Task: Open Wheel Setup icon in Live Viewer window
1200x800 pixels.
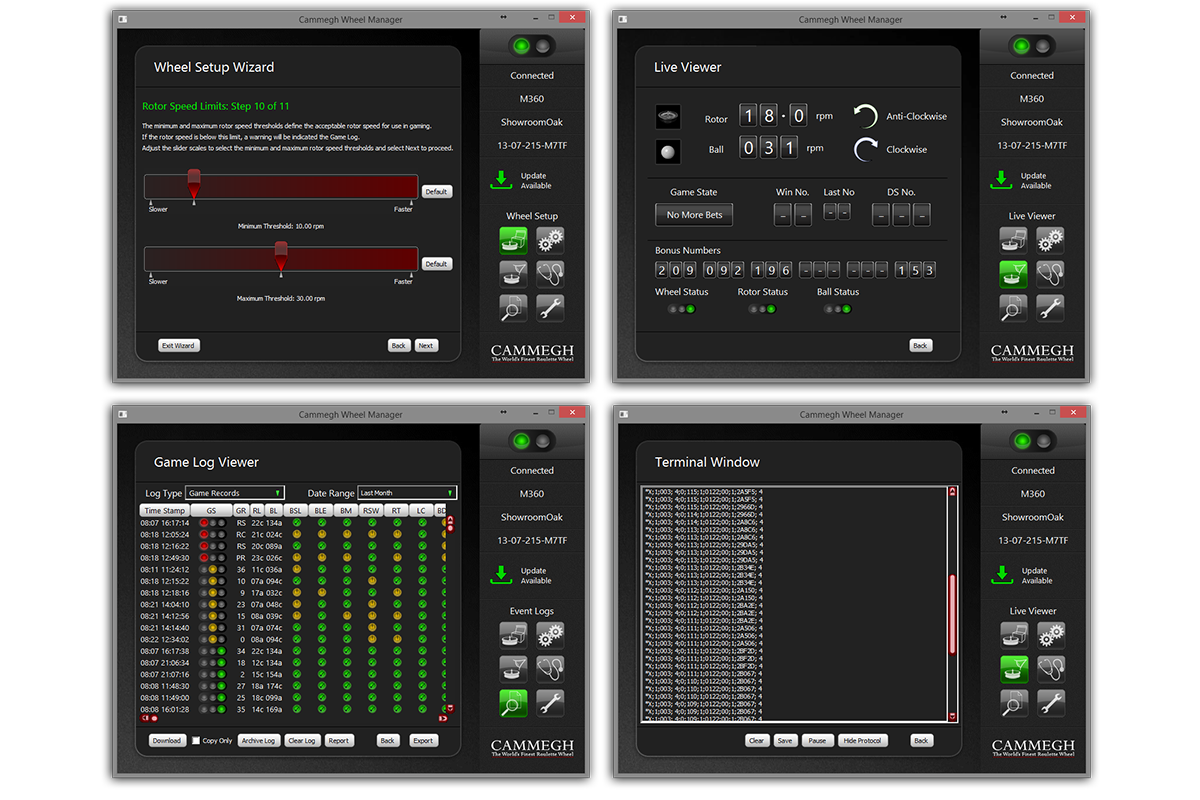Action: (1014, 240)
